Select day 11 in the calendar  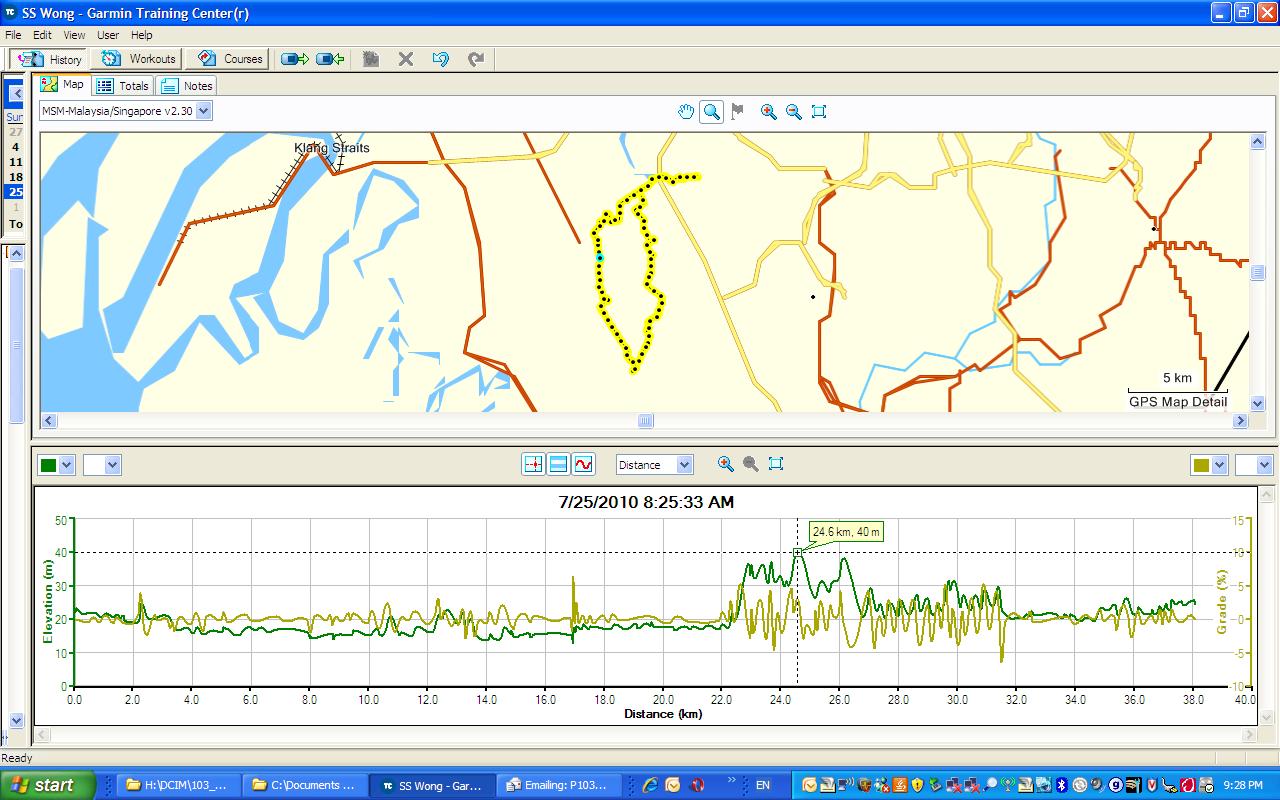click(15, 162)
